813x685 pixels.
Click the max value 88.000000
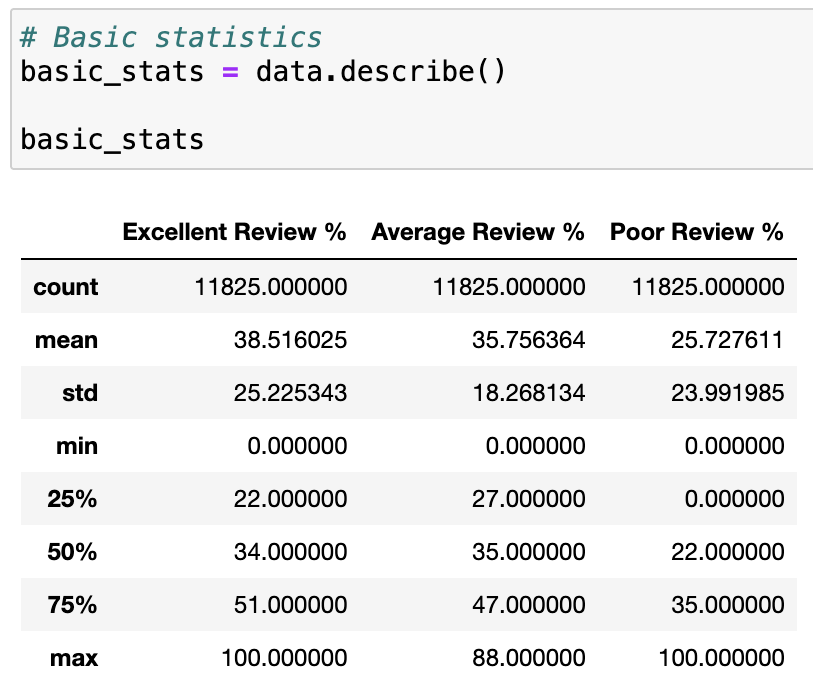coord(529,658)
